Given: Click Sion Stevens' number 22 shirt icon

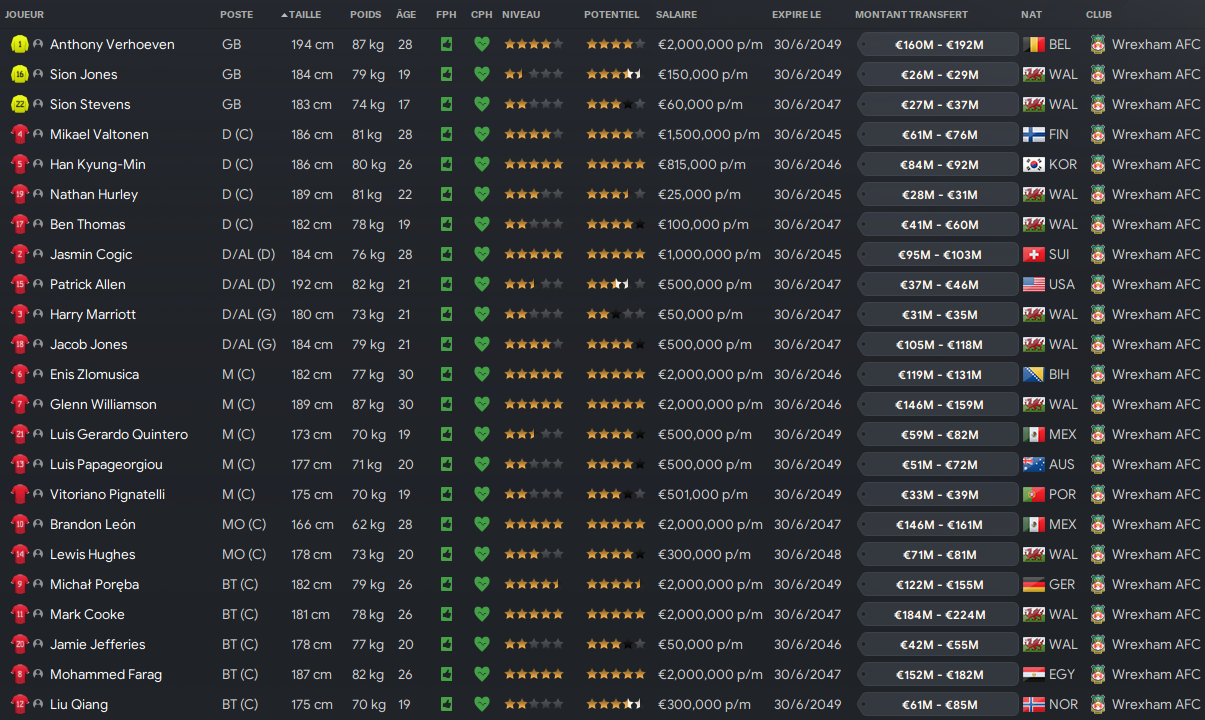Looking at the screenshot, I should [19, 104].
